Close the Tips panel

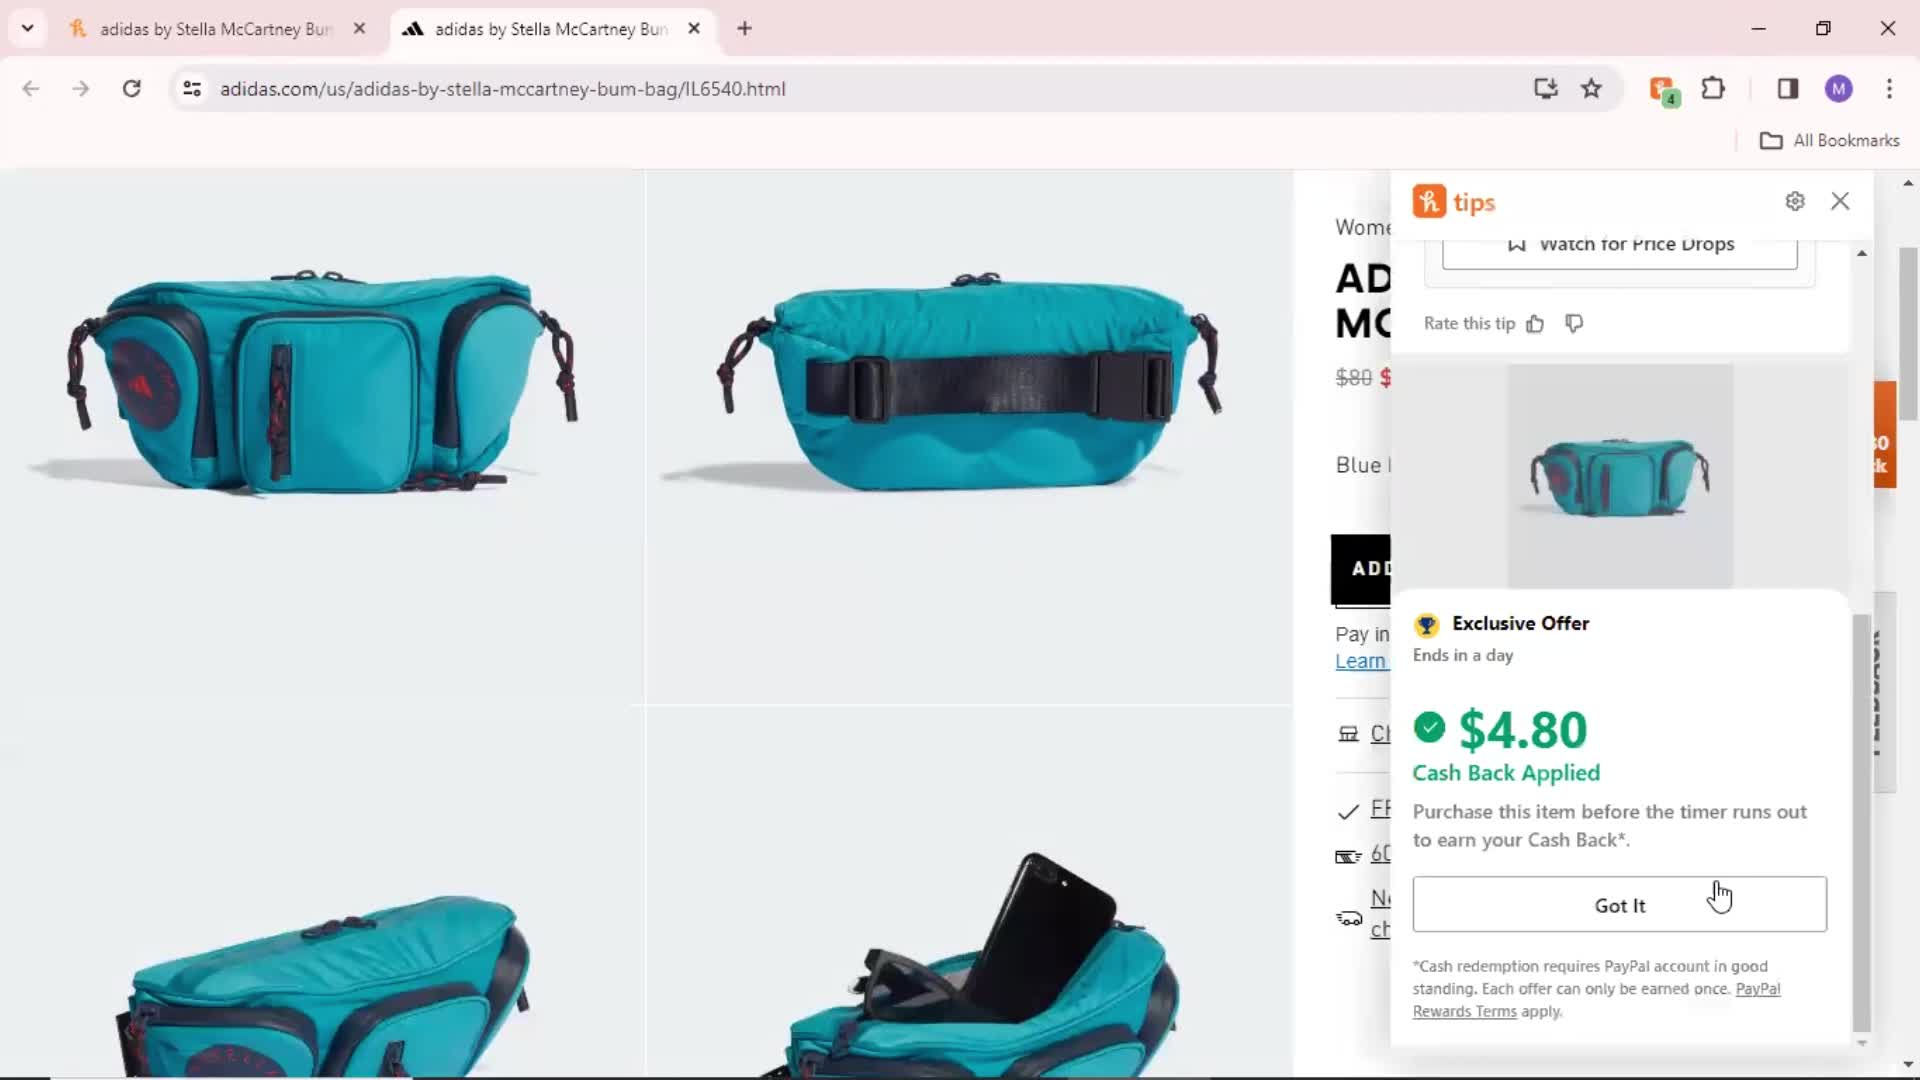[x=1841, y=200]
